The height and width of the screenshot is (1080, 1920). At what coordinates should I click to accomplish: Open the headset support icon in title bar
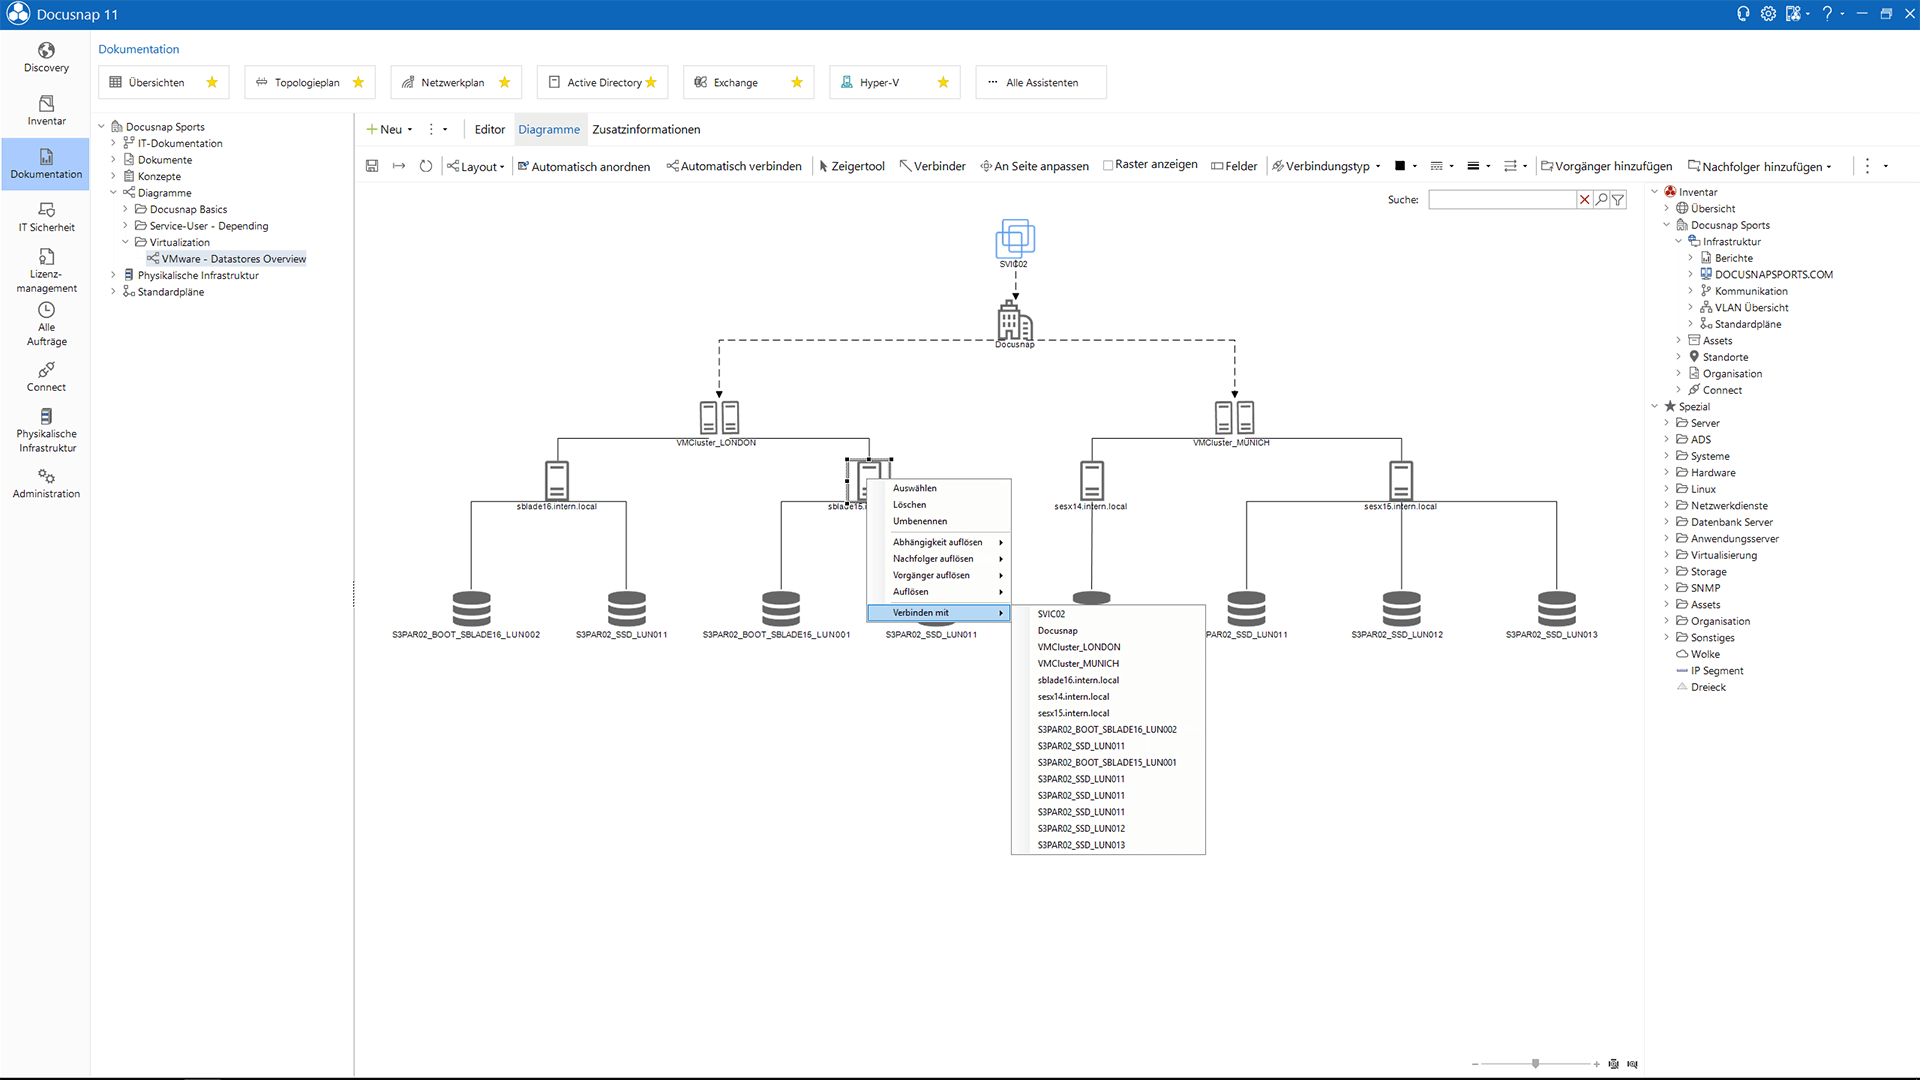click(x=1743, y=14)
